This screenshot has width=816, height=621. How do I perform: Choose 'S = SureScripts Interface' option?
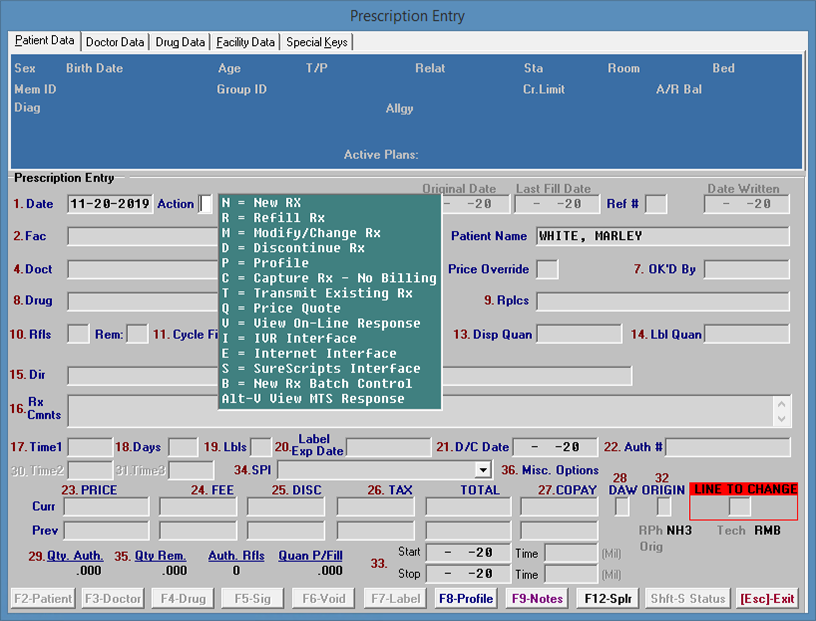(x=320, y=368)
